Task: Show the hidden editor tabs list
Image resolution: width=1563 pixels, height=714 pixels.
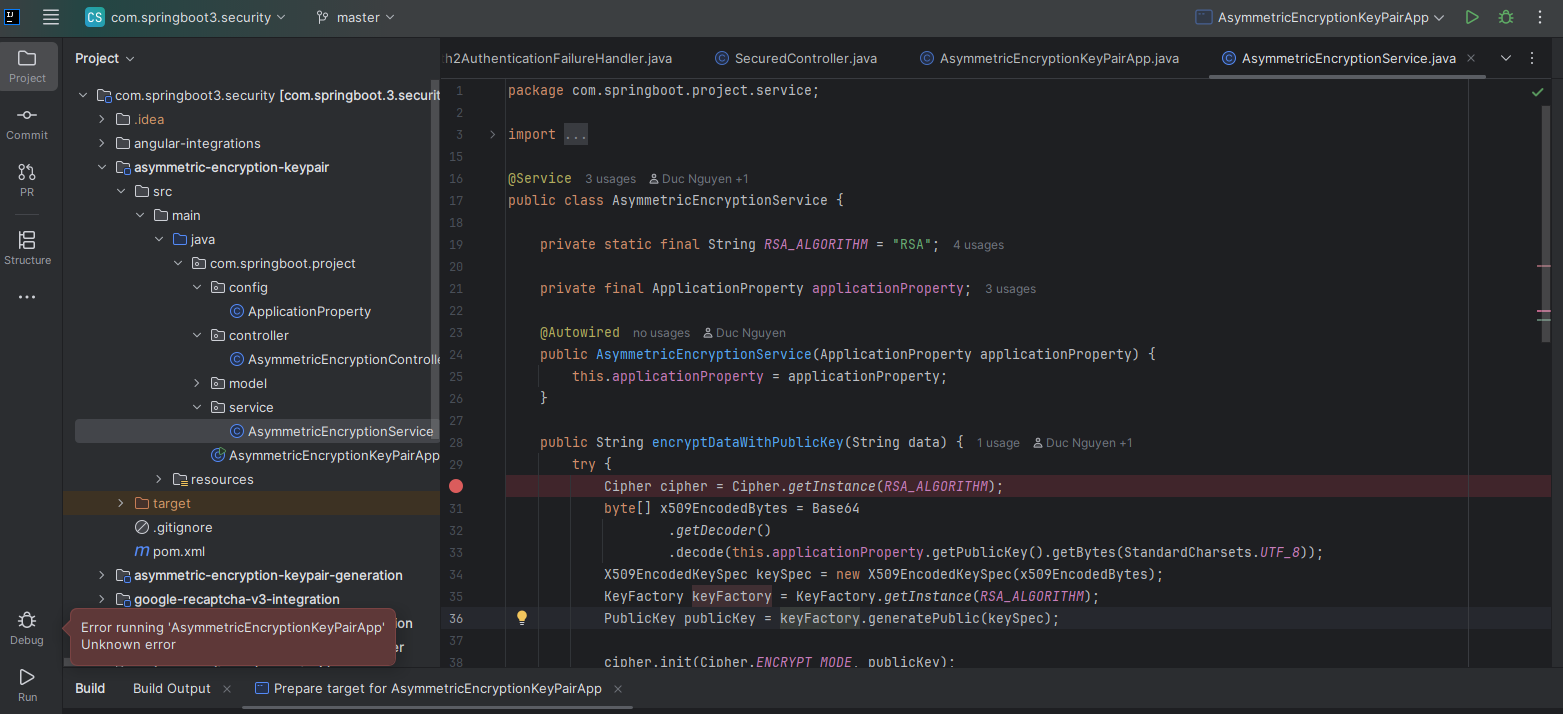Action: coord(1506,58)
